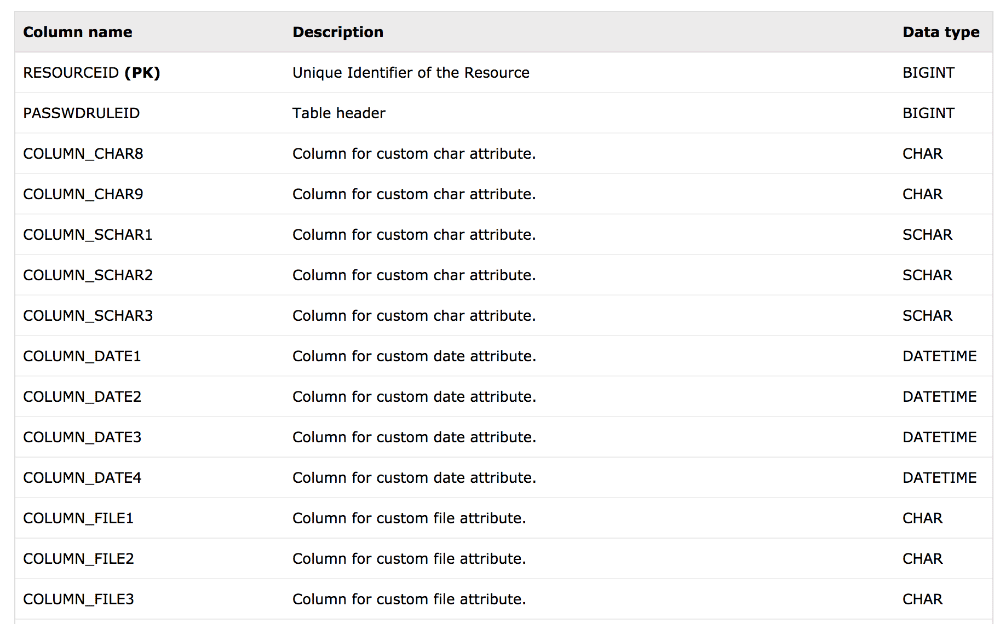The width and height of the screenshot is (1000, 624).
Task: Click the COLUMN_DATE3 entry
Action: 82,437
